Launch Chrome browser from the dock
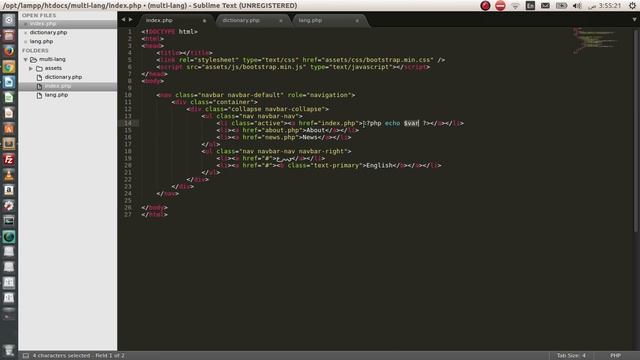This screenshot has height=360, width=640. pyautogui.click(x=9, y=67)
